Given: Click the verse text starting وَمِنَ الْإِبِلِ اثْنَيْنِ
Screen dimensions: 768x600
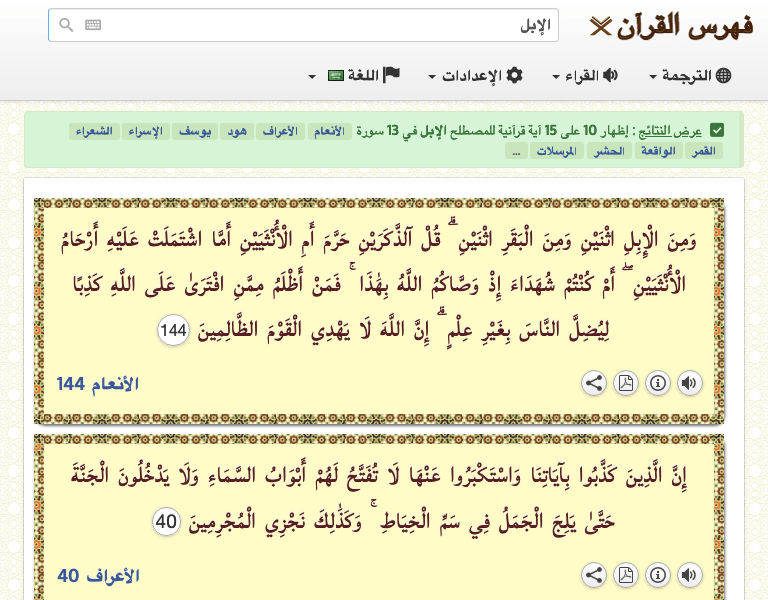Looking at the screenshot, I should pyautogui.click(x=379, y=284).
